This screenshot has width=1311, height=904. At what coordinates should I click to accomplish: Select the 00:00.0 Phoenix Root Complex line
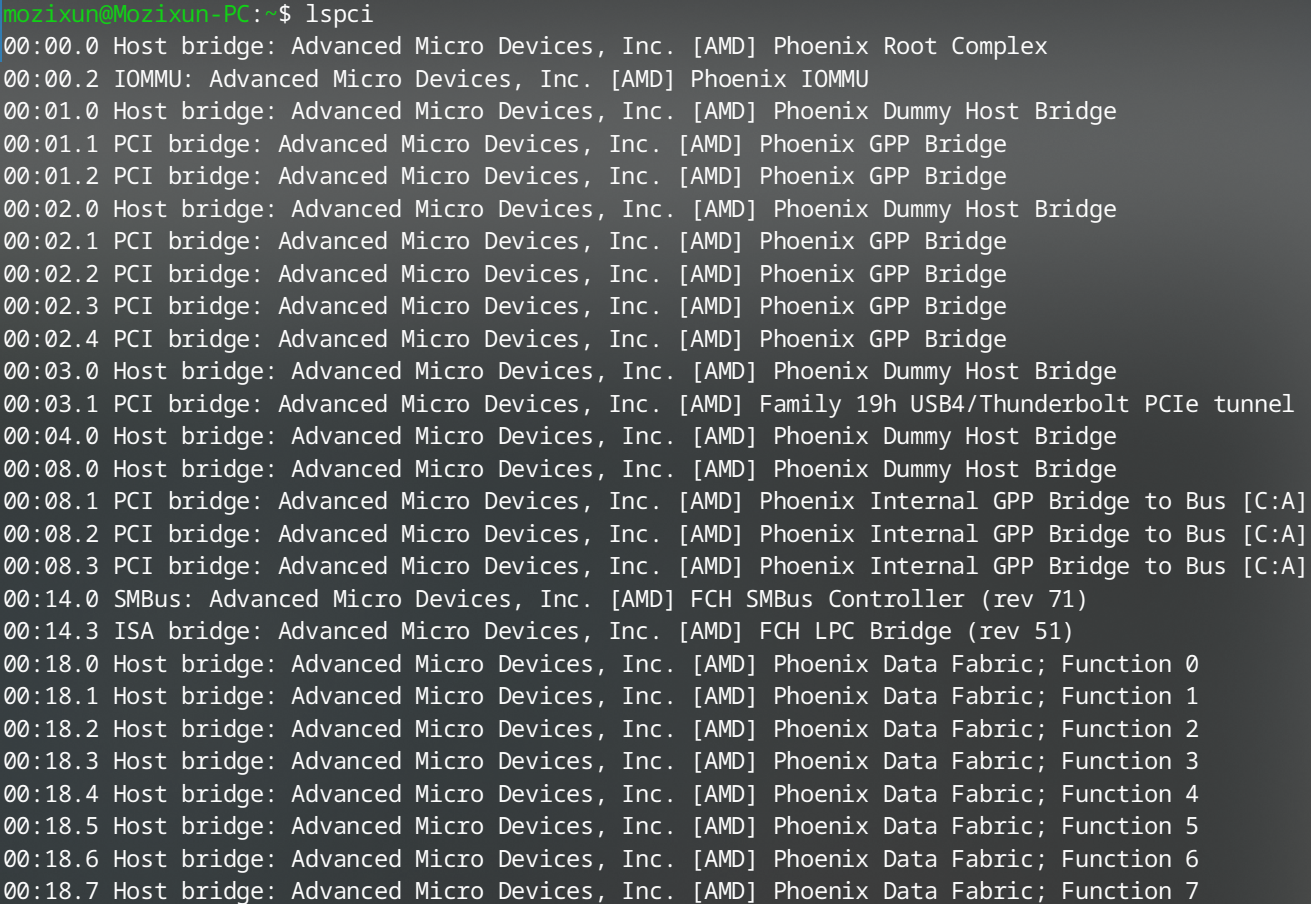tap(525, 46)
